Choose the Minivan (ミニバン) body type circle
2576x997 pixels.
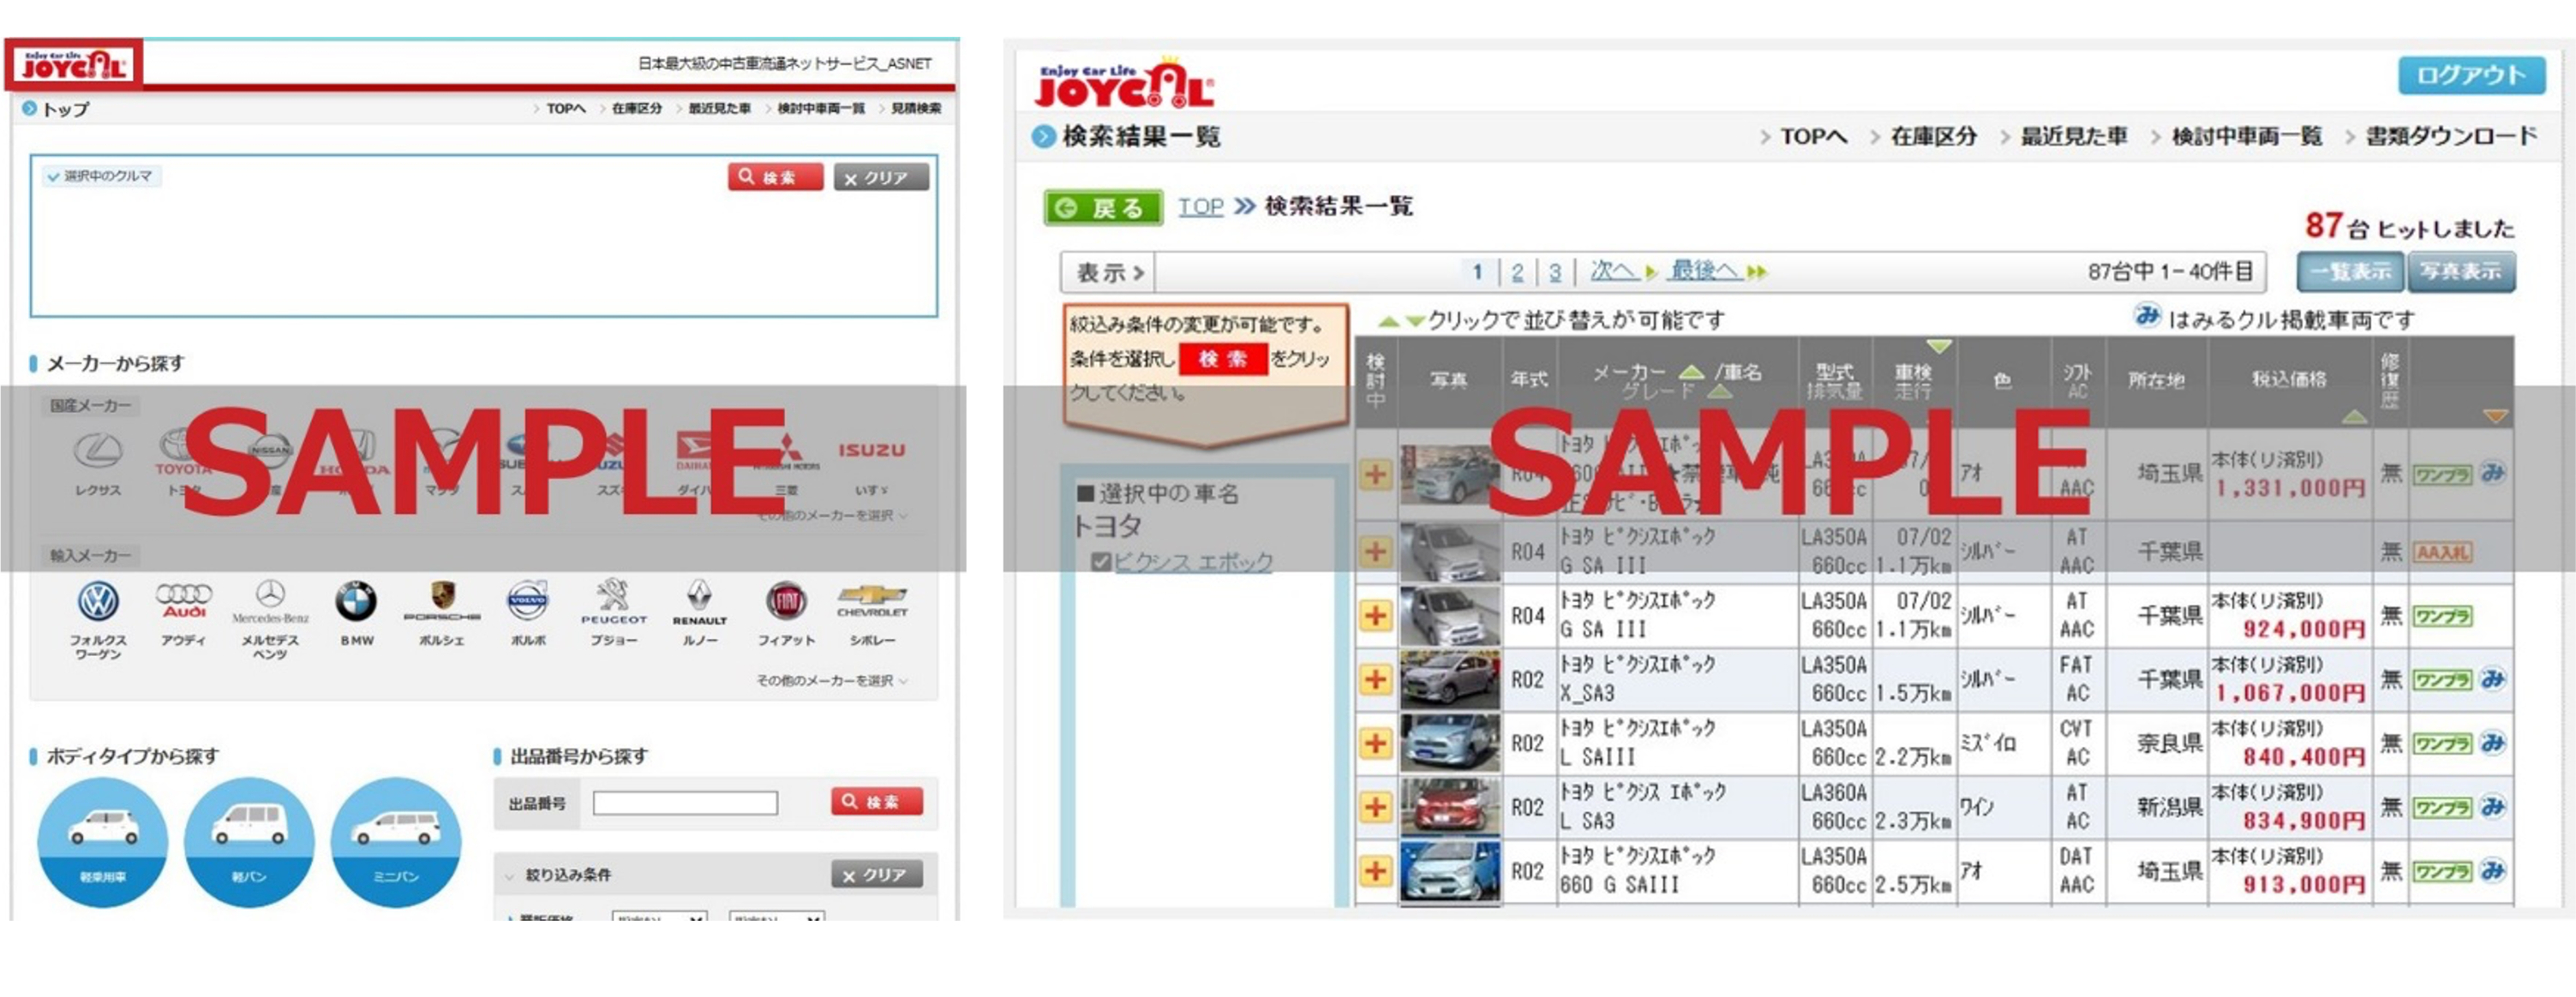coord(396,842)
